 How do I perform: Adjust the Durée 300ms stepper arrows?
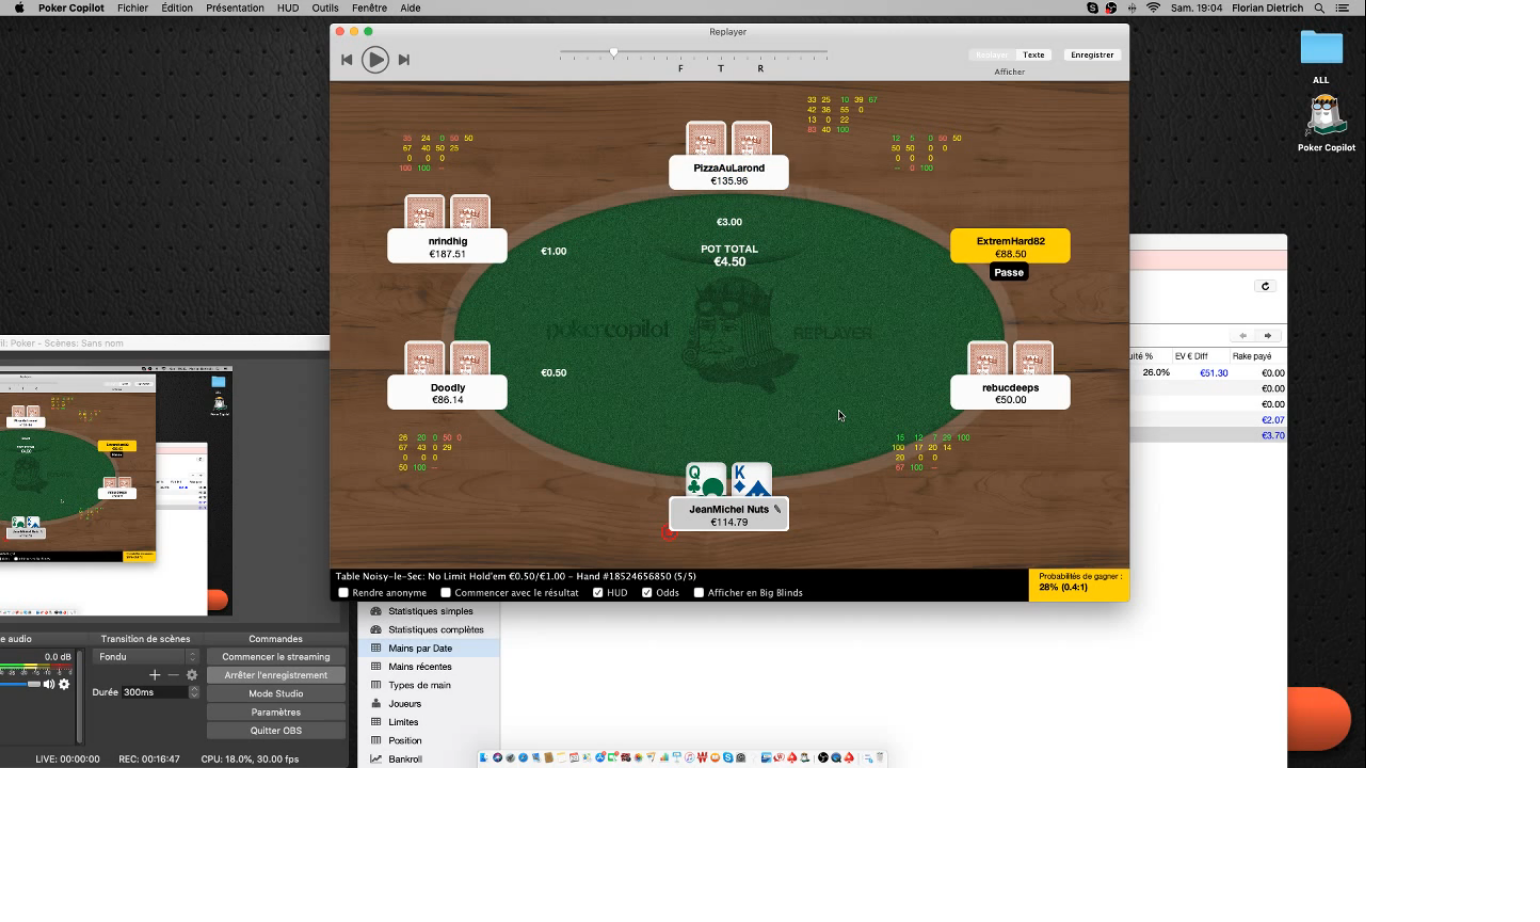click(194, 692)
